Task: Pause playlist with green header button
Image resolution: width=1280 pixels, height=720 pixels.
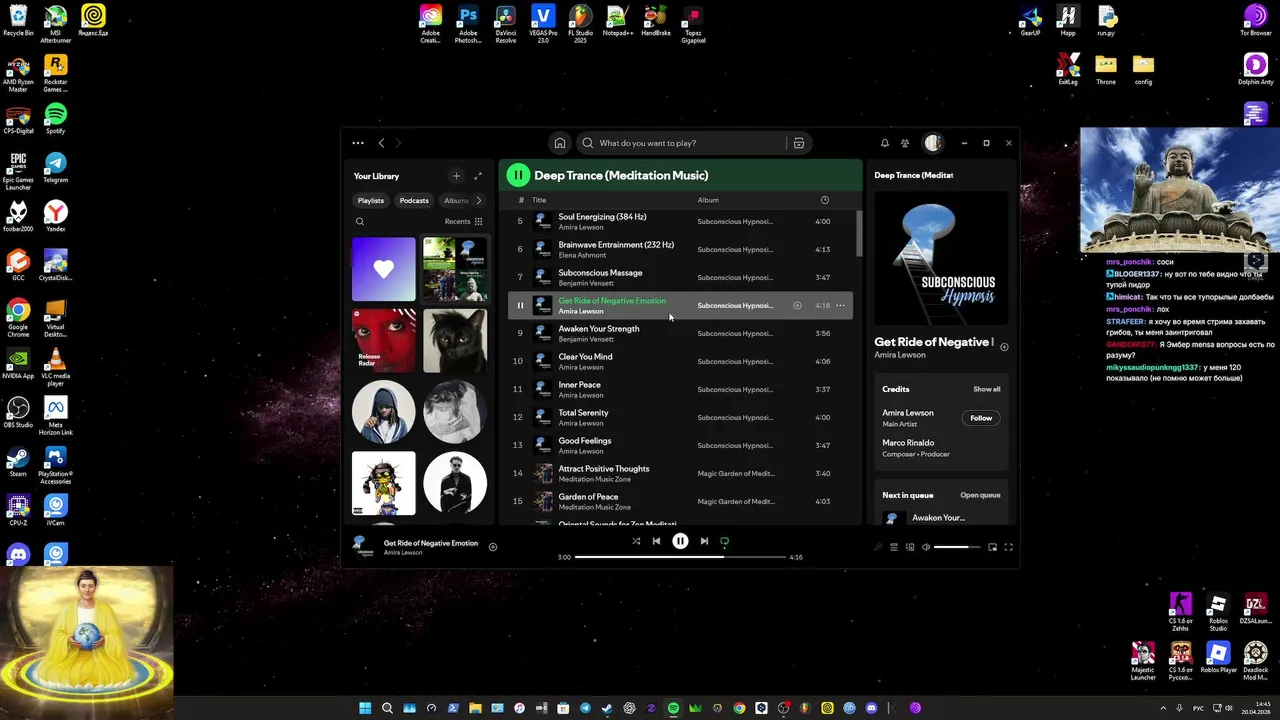Action: (518, 175)
